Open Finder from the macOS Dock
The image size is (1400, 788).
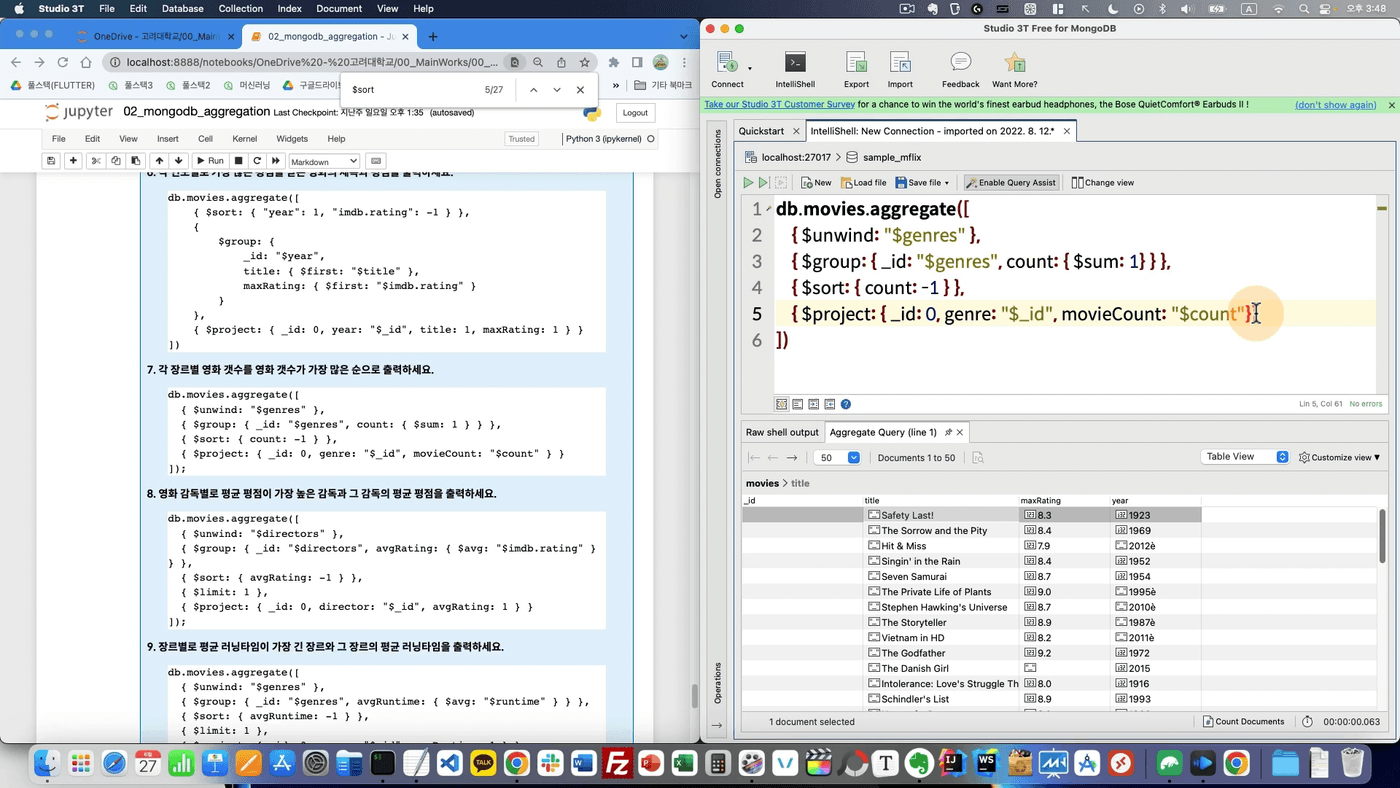click(46, 764)
